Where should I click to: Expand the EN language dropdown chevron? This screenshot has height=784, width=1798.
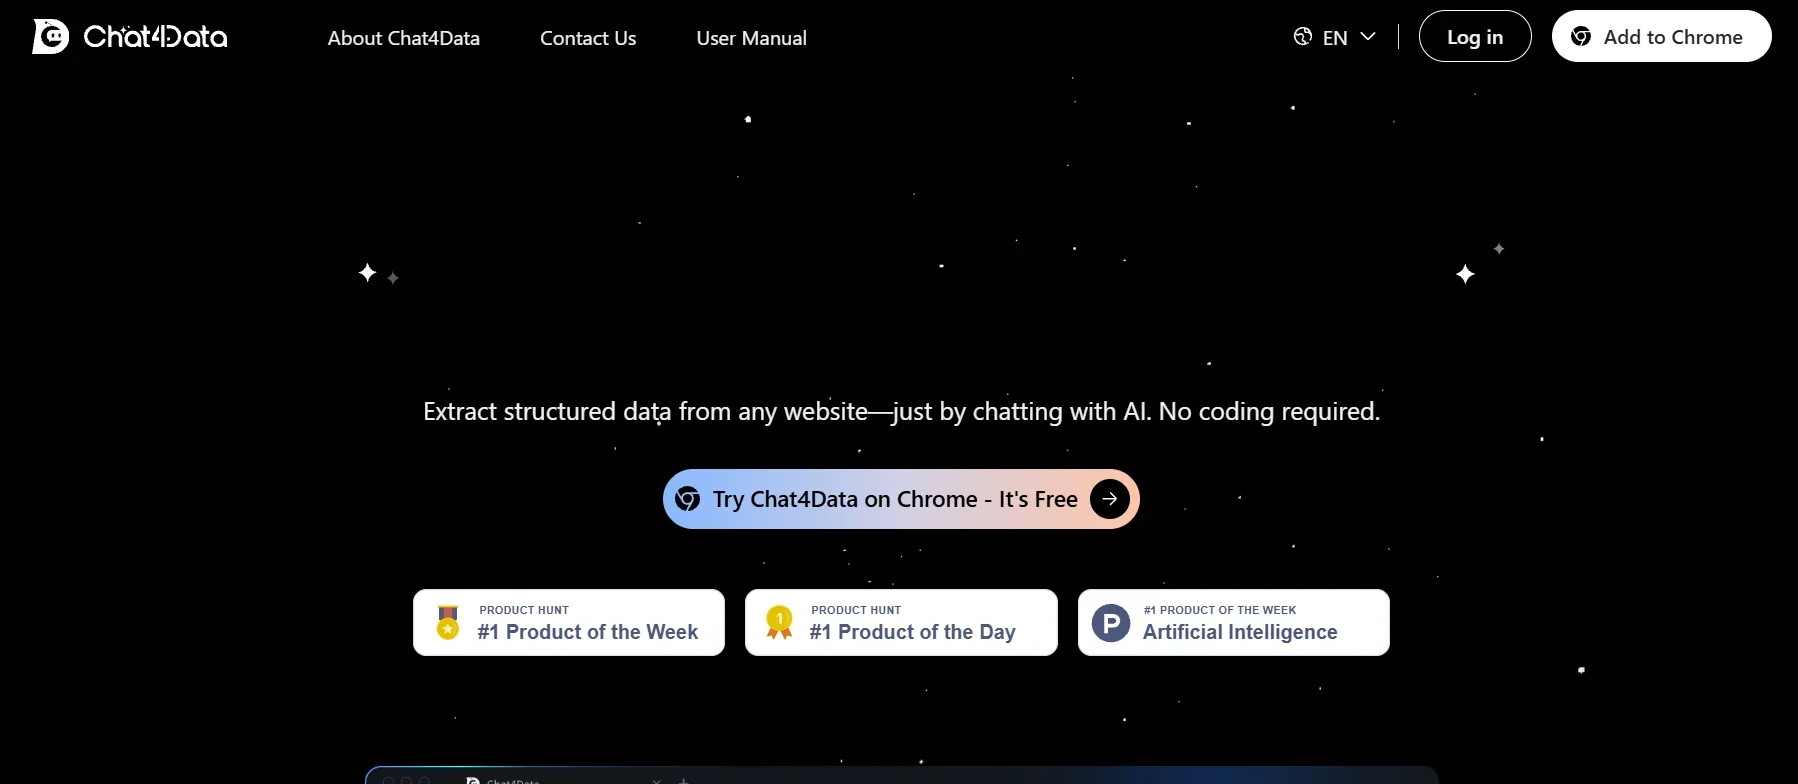[x=1368, y=37]
